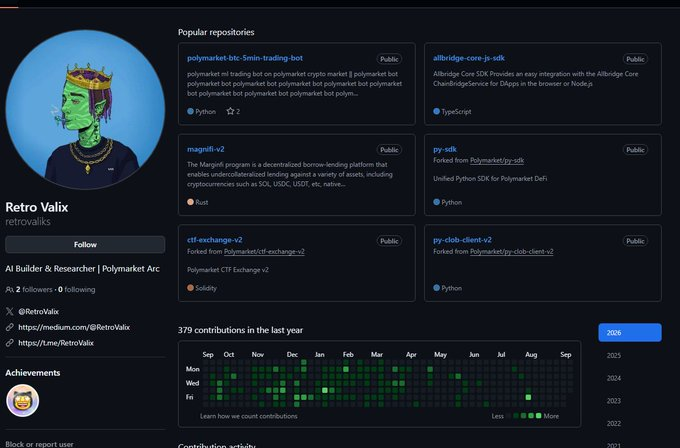The image size is (680, 448).
Task: Open the Polymarket/ctf-exchange-v2 fork source link
Action: pos(264,251)
